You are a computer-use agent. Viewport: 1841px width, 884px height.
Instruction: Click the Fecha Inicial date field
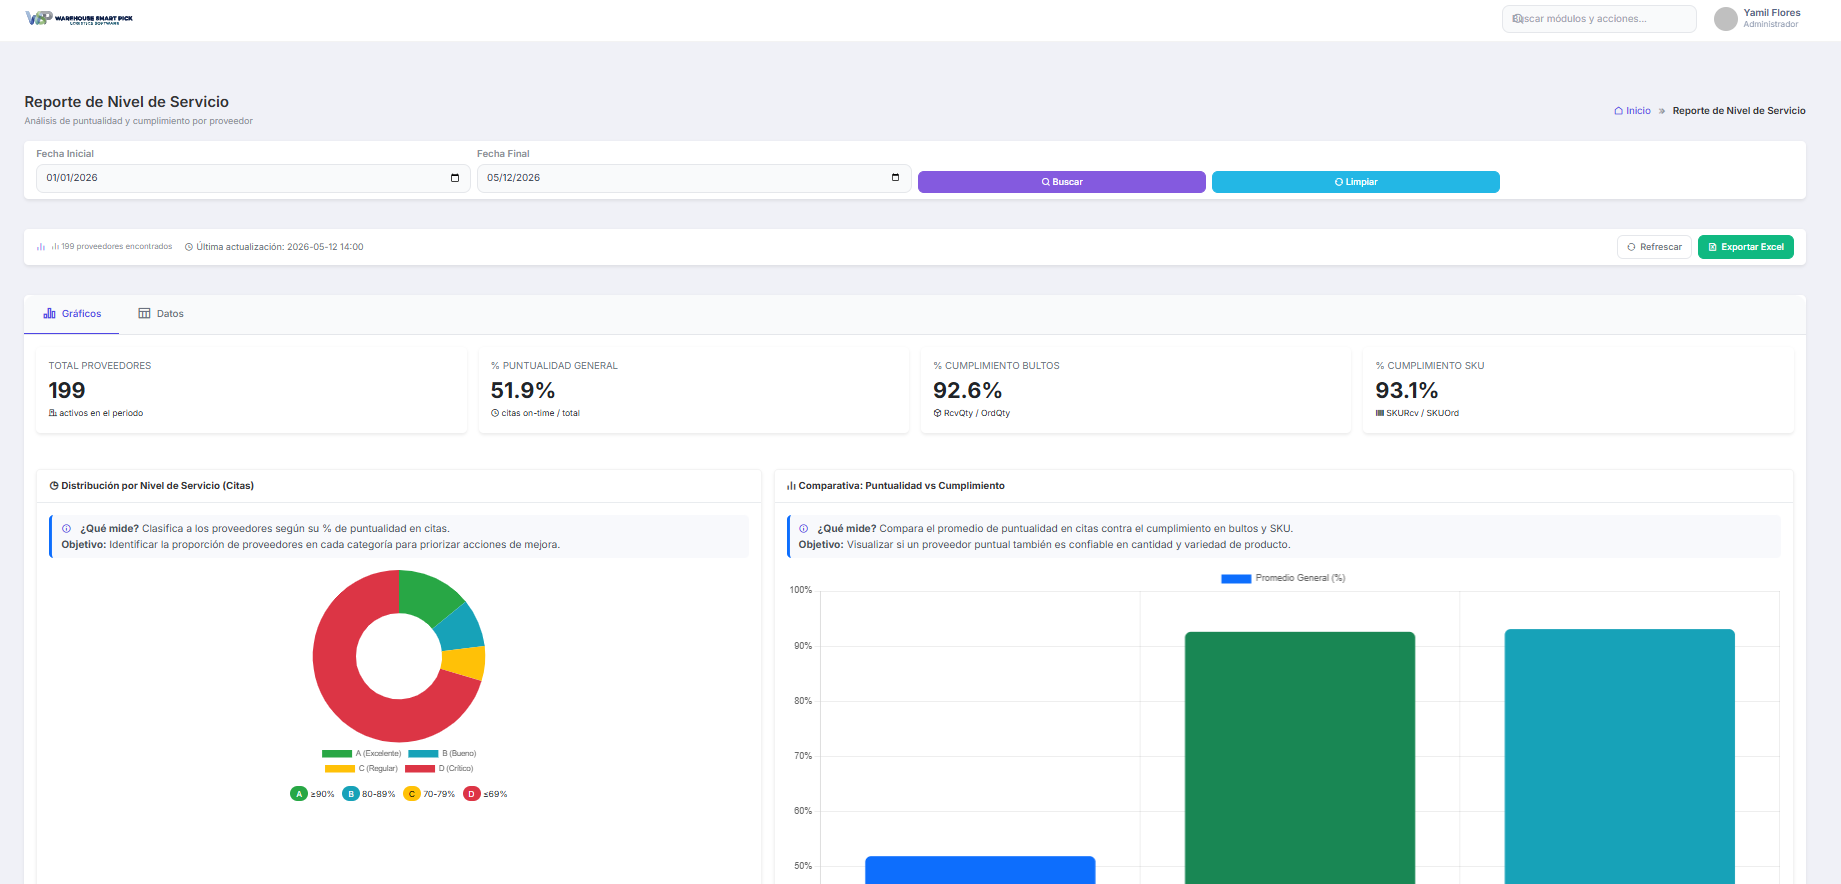[253, 178]
